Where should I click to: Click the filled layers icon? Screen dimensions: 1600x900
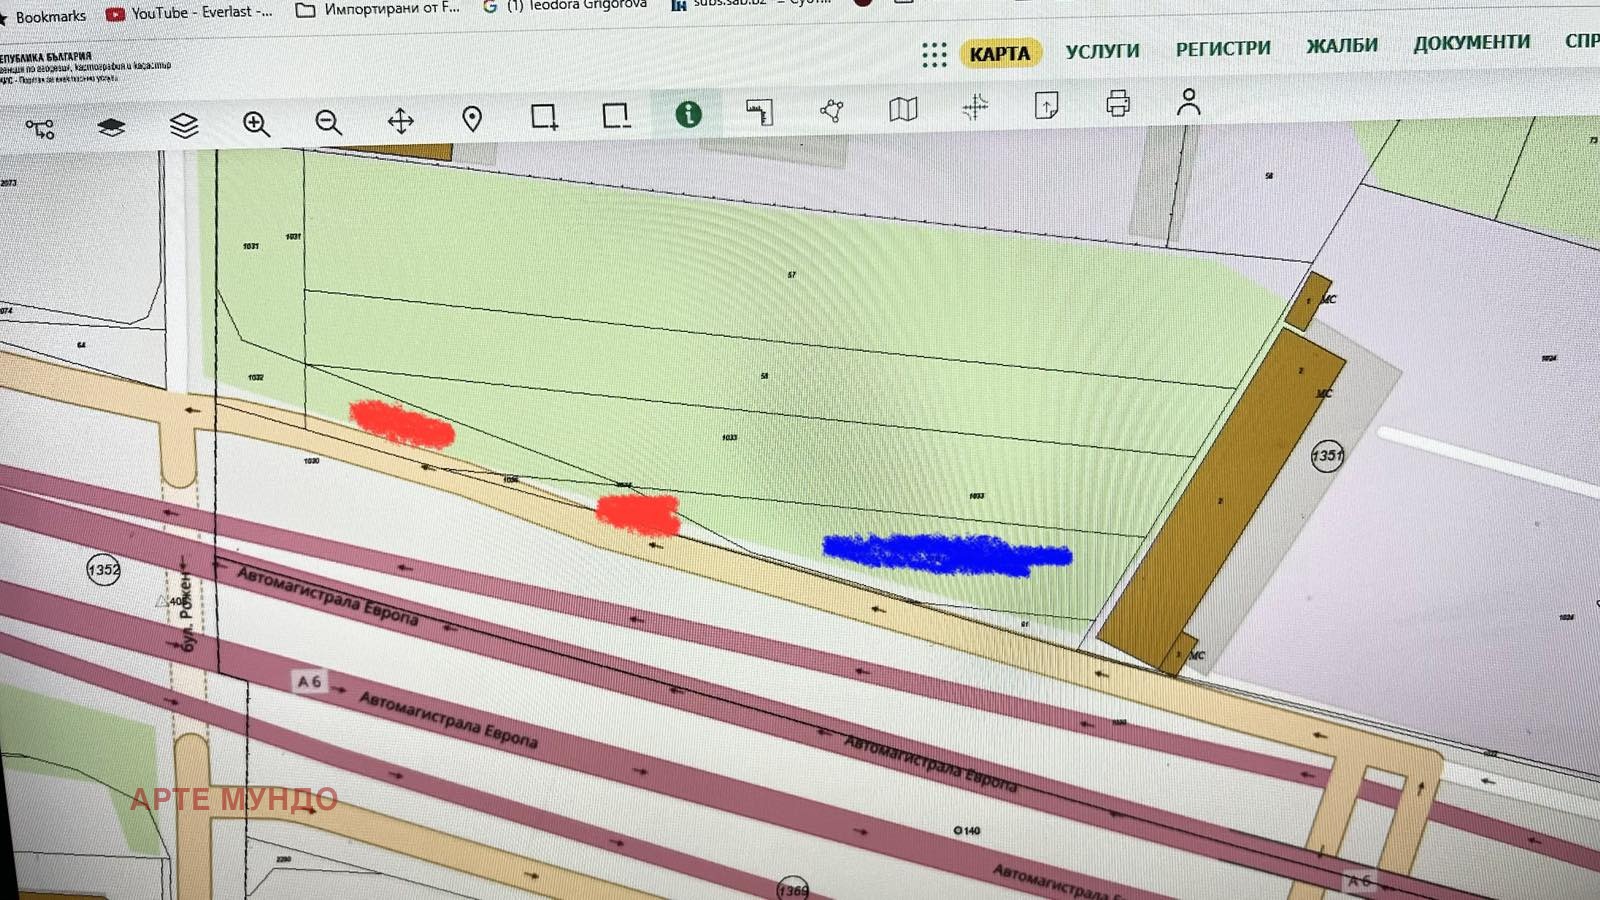click(111, 127)
